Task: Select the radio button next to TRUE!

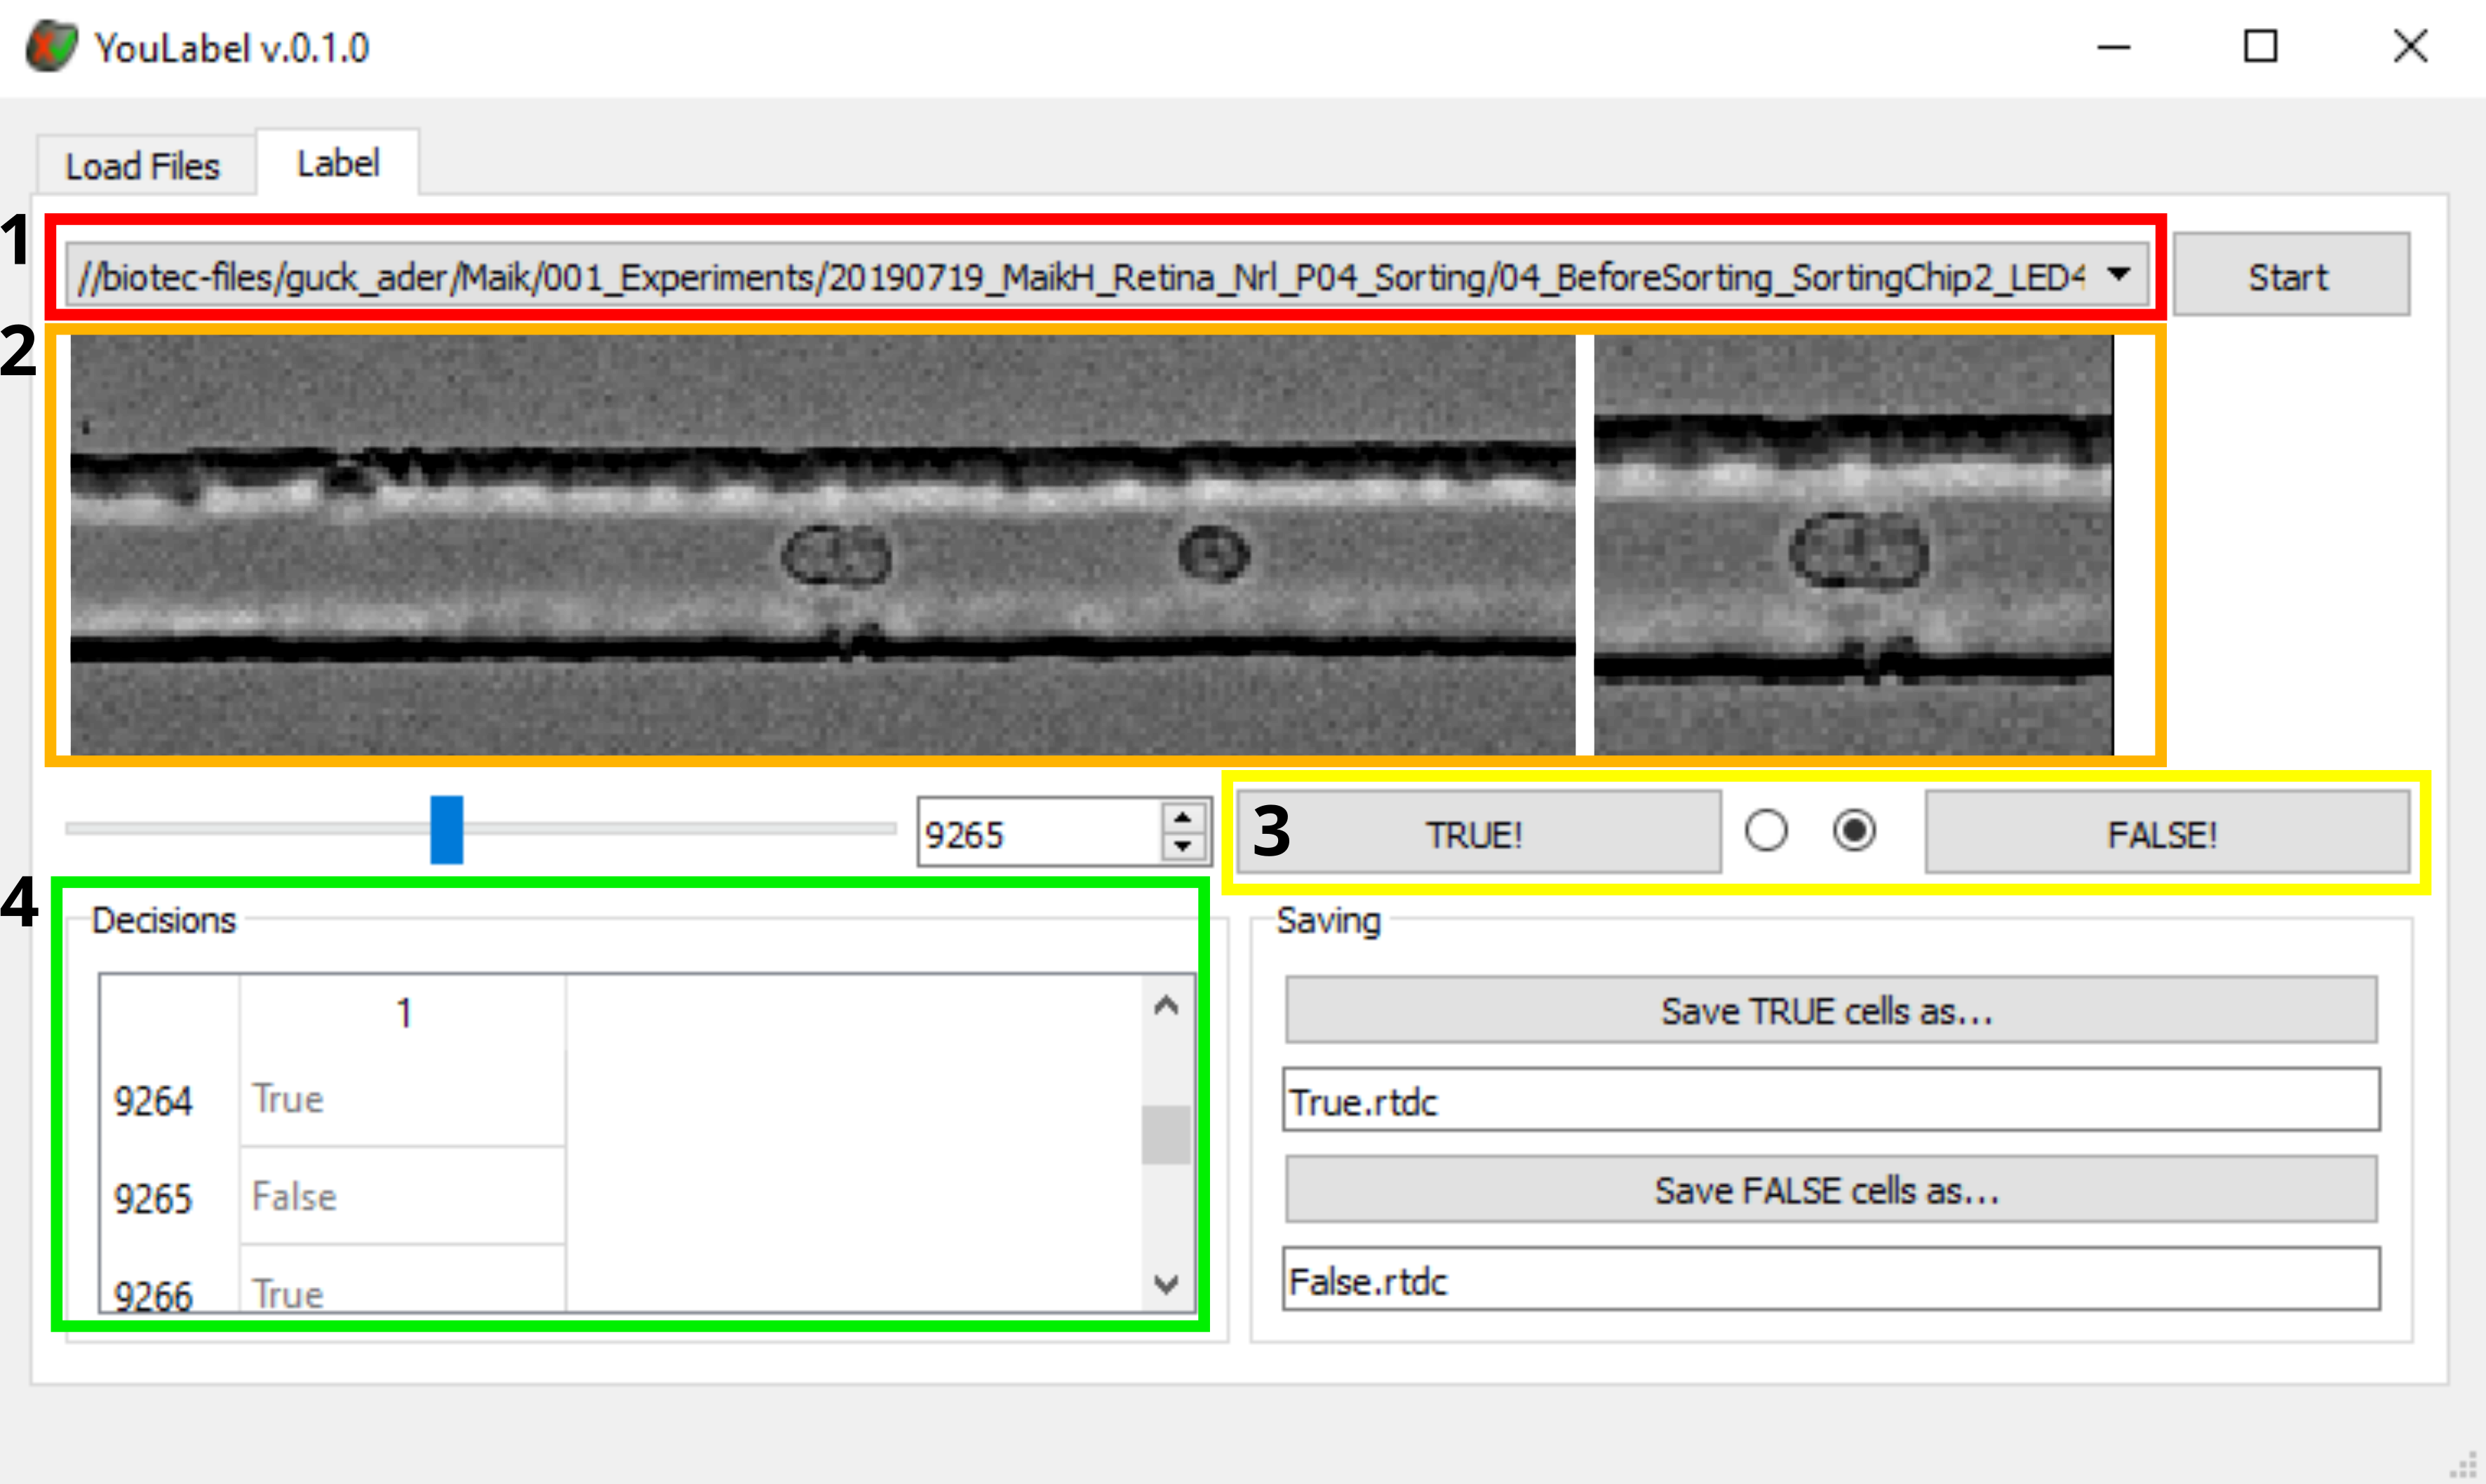Action: pyautogui.click(x=1766, y=831)
